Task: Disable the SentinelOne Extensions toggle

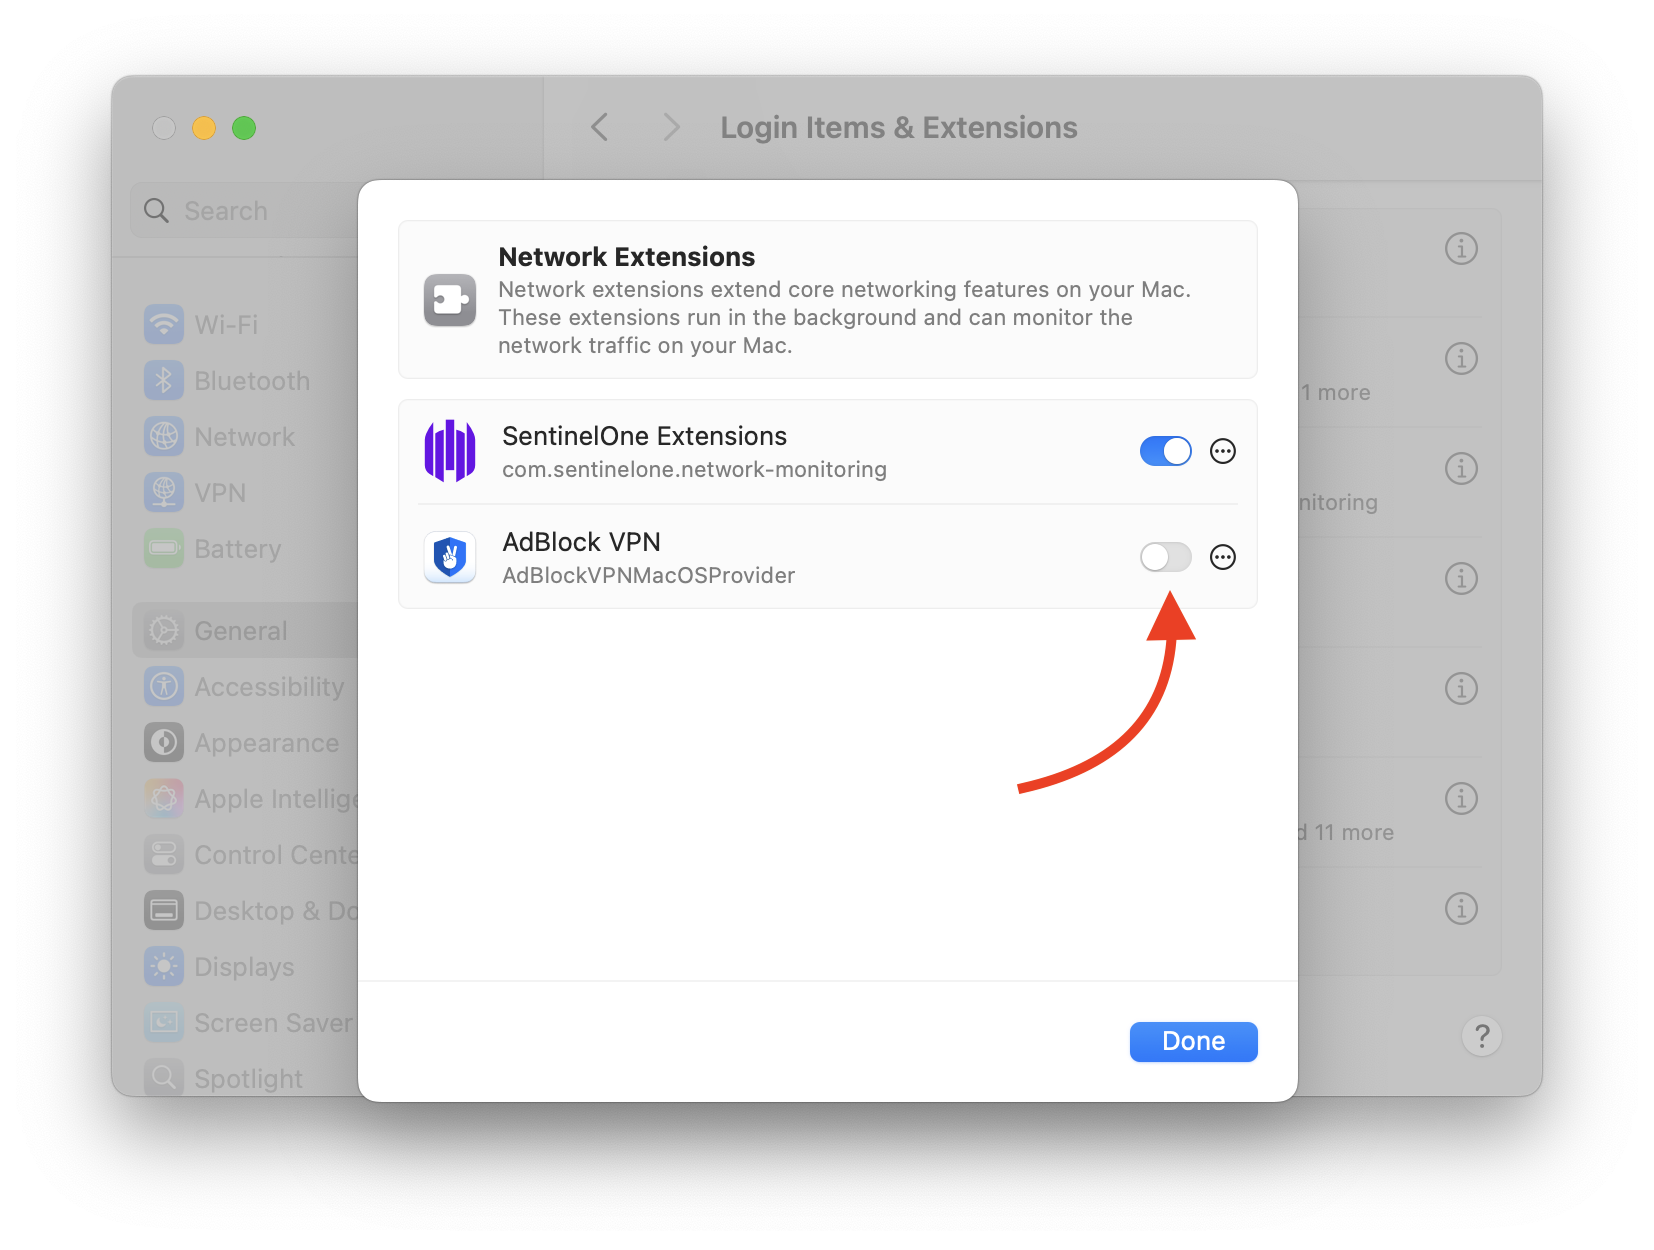Action: pyautogui.click(x=1165, y=451)
